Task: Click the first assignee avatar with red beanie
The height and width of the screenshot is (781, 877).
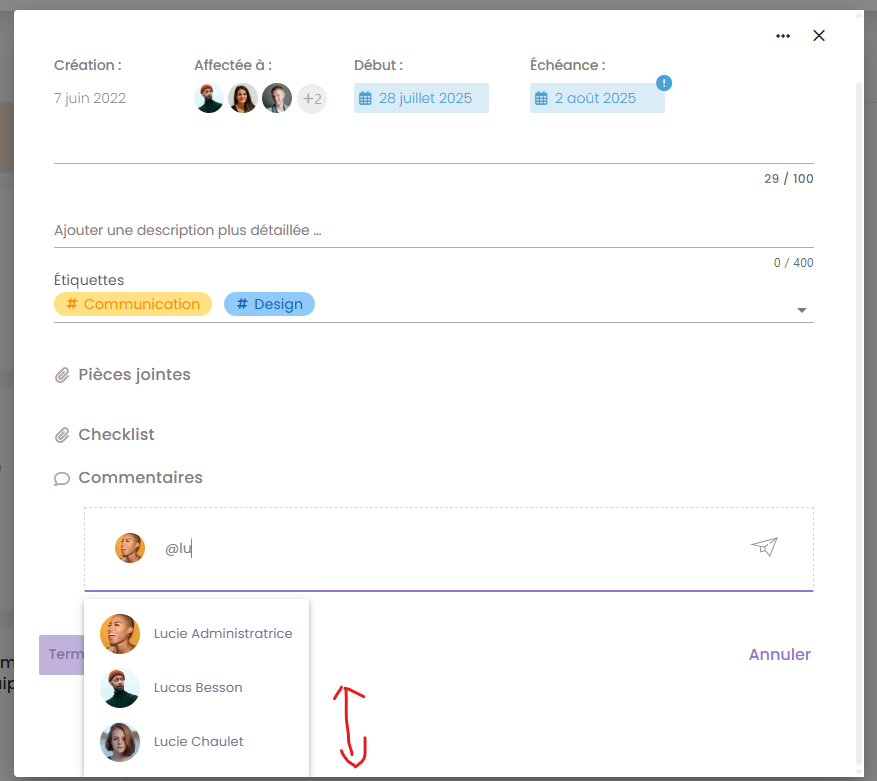Action: pos(209,98)
